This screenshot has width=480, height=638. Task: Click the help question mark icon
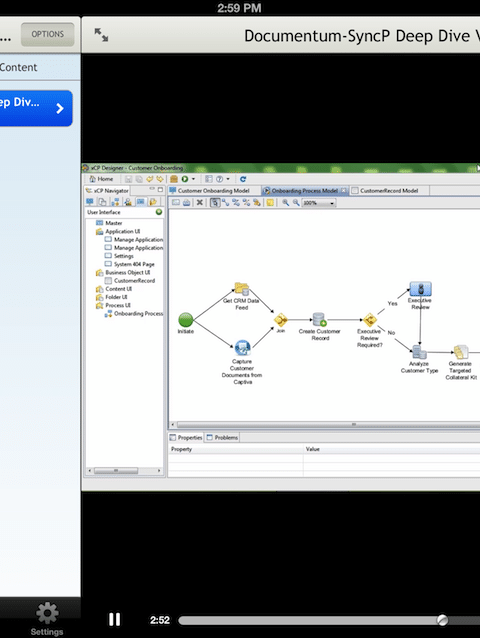[219, 179]
